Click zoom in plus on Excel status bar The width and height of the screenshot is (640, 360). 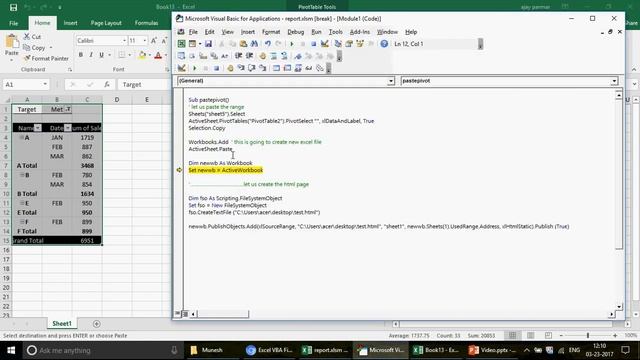(x=615, y=336)
